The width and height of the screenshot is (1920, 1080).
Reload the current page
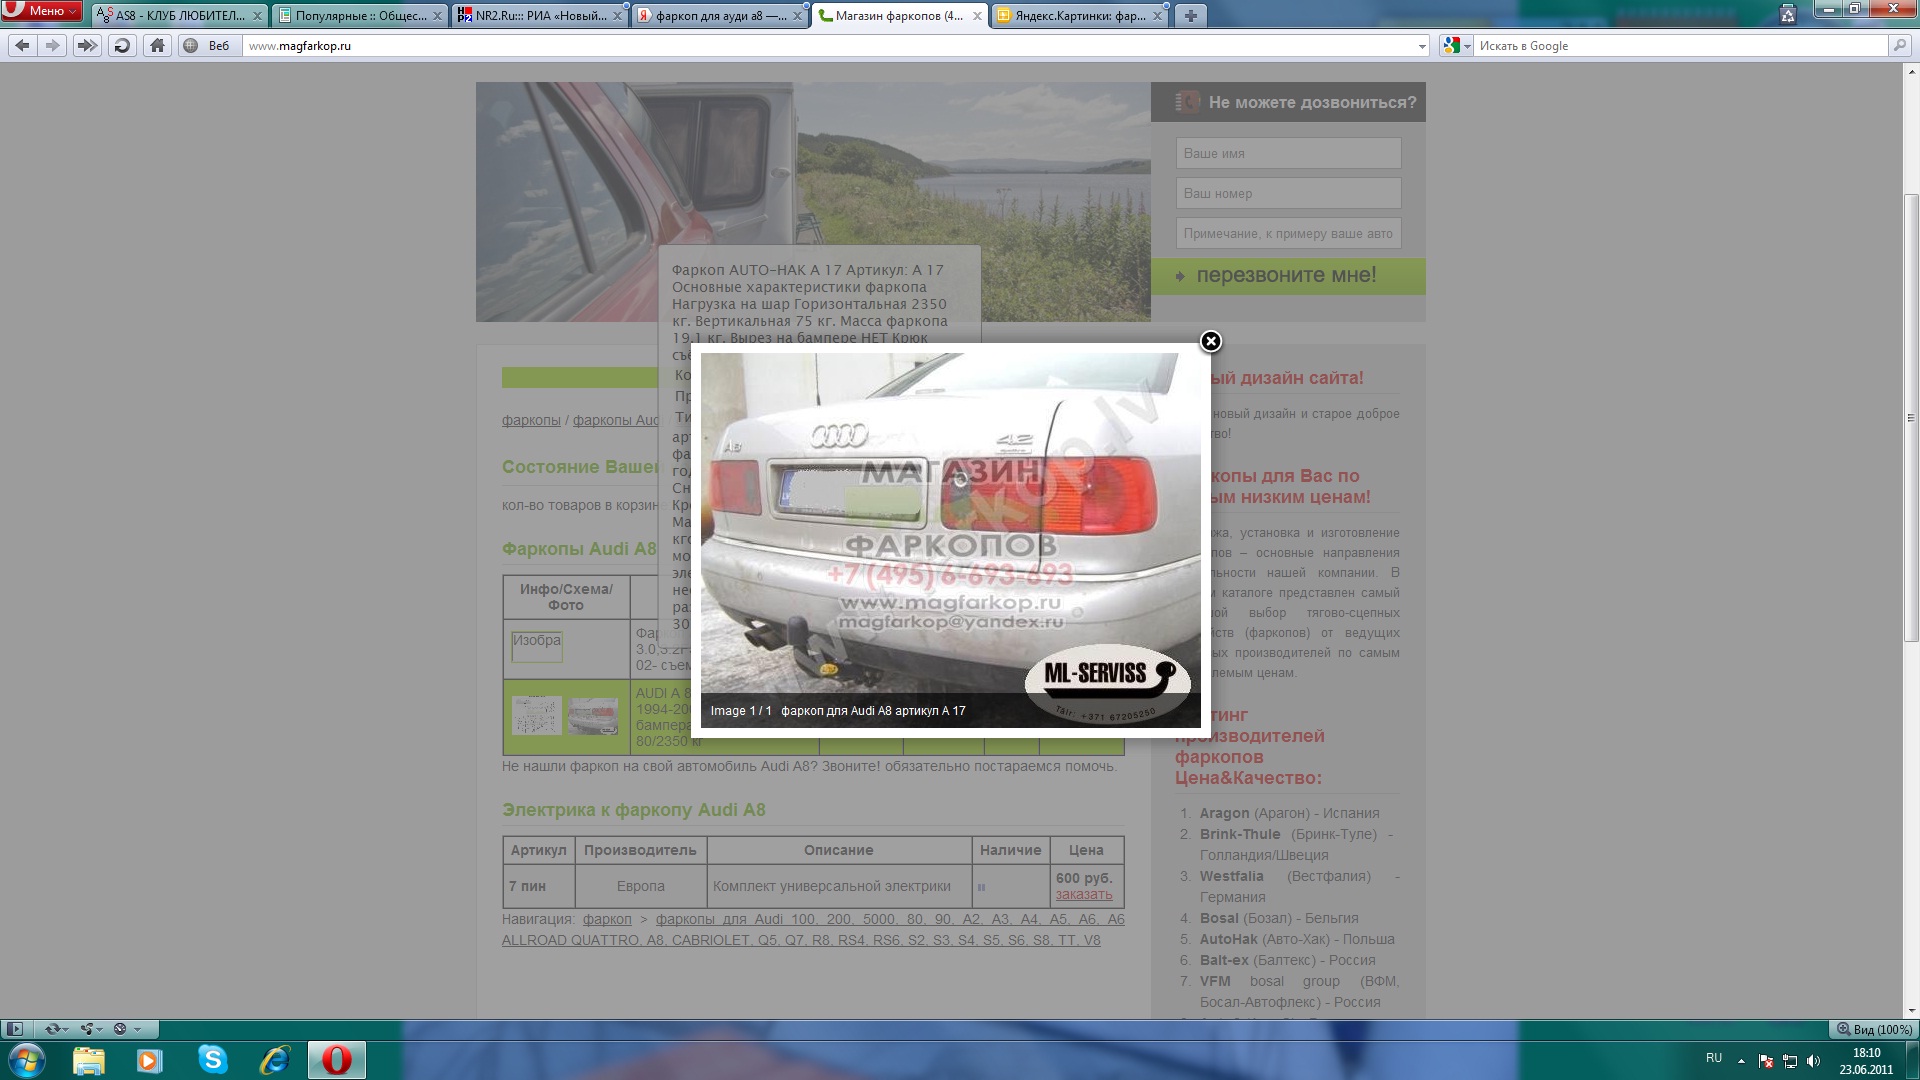point(122,45)
